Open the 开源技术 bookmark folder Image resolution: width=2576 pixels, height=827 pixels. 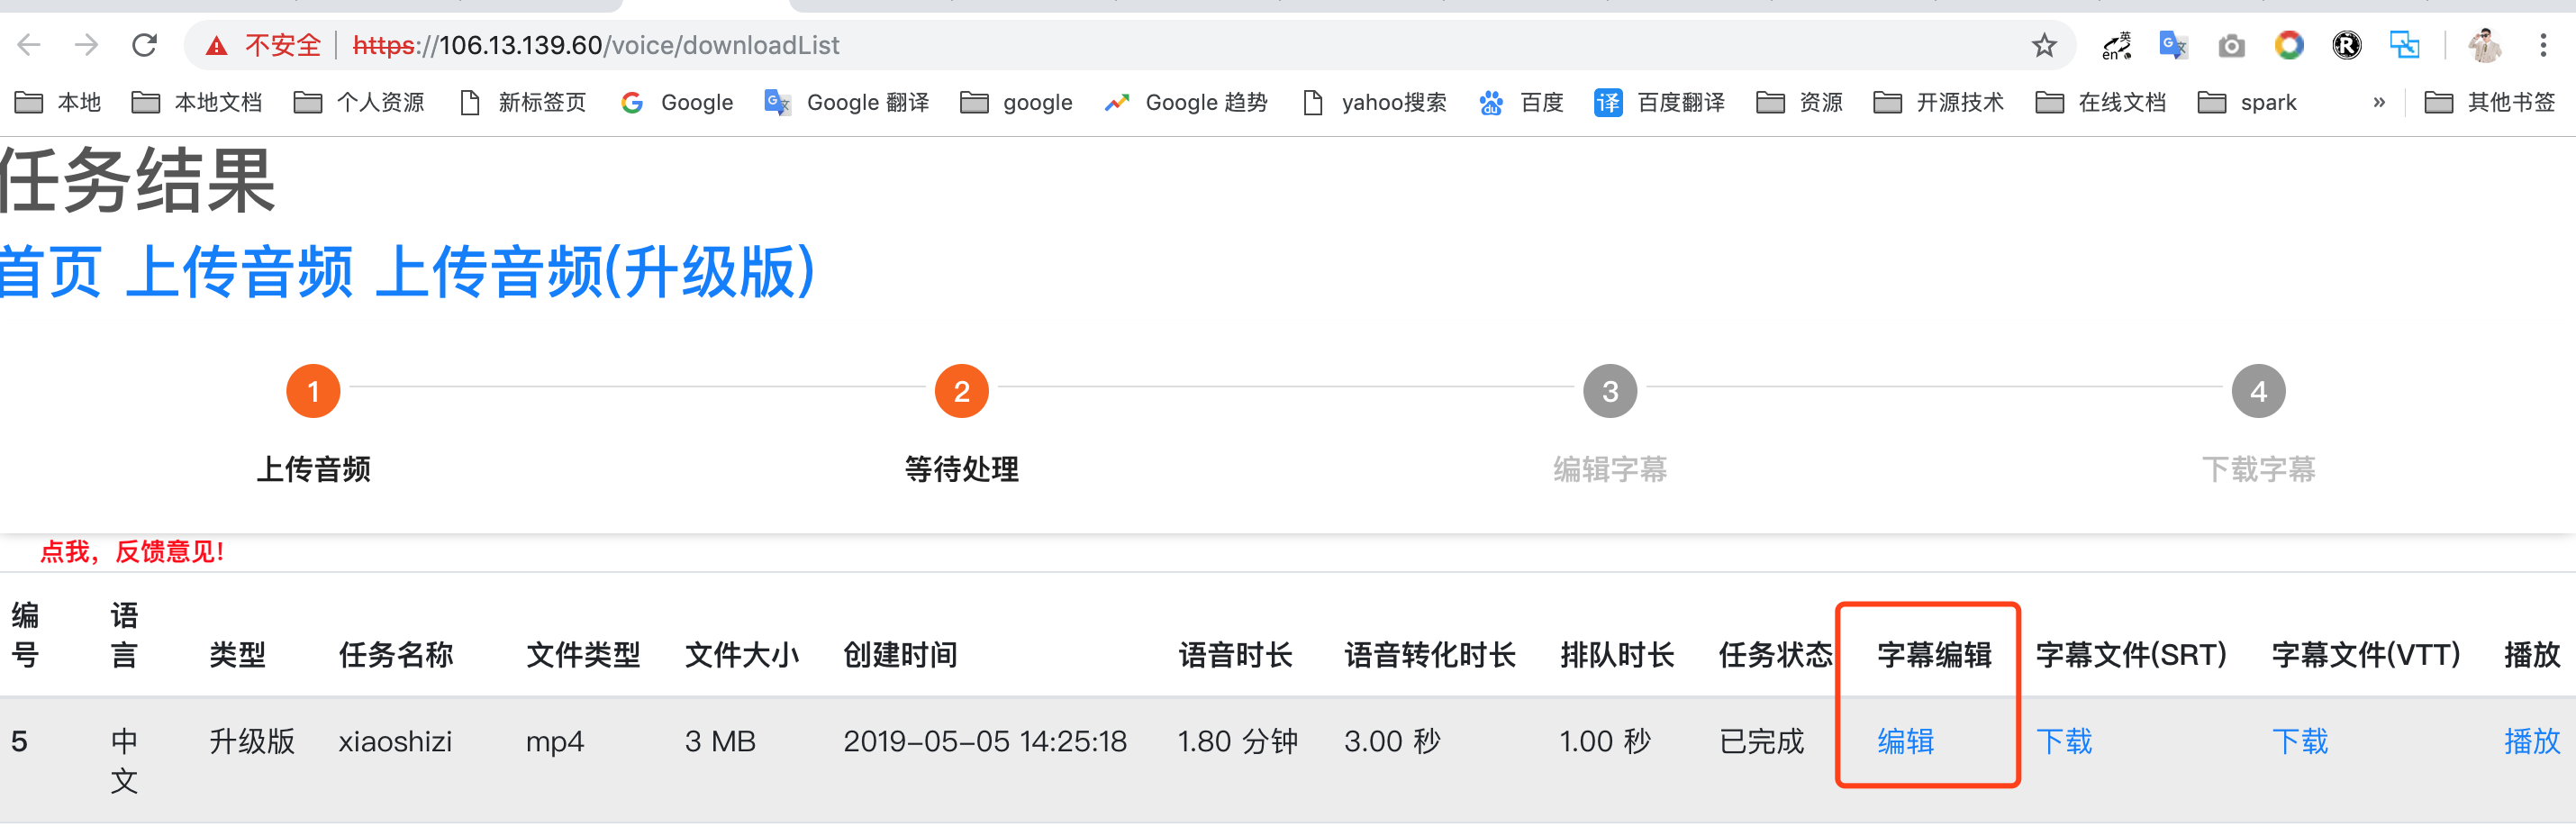1938,102
